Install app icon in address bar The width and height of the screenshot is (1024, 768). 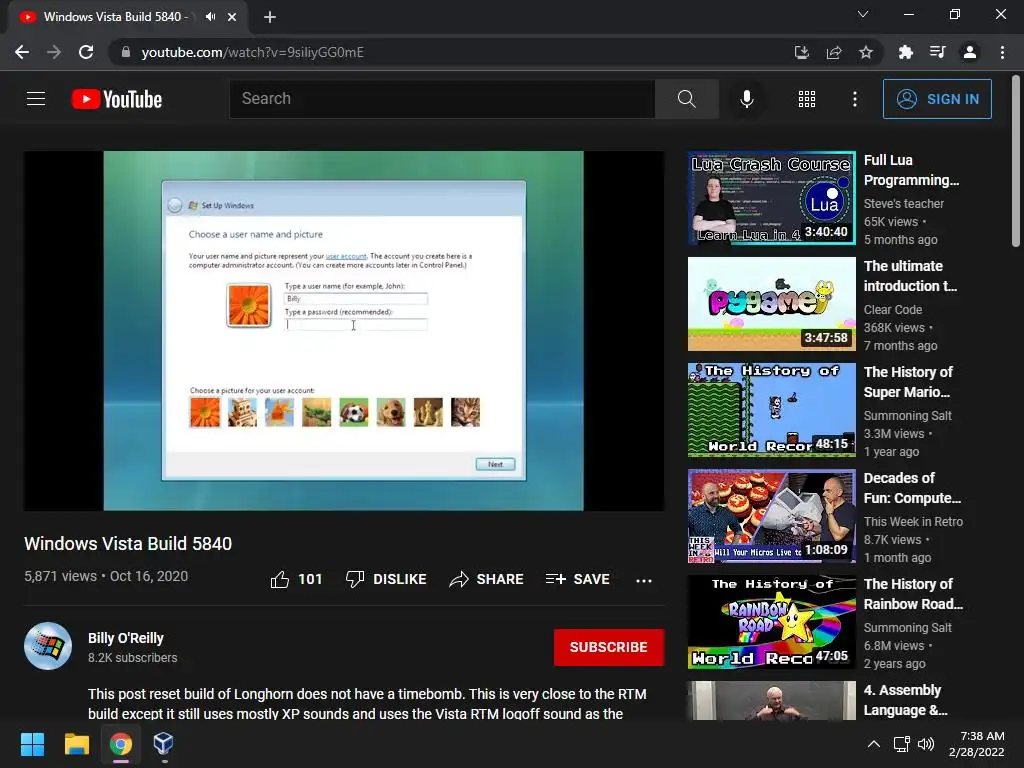tap(801, 52)
